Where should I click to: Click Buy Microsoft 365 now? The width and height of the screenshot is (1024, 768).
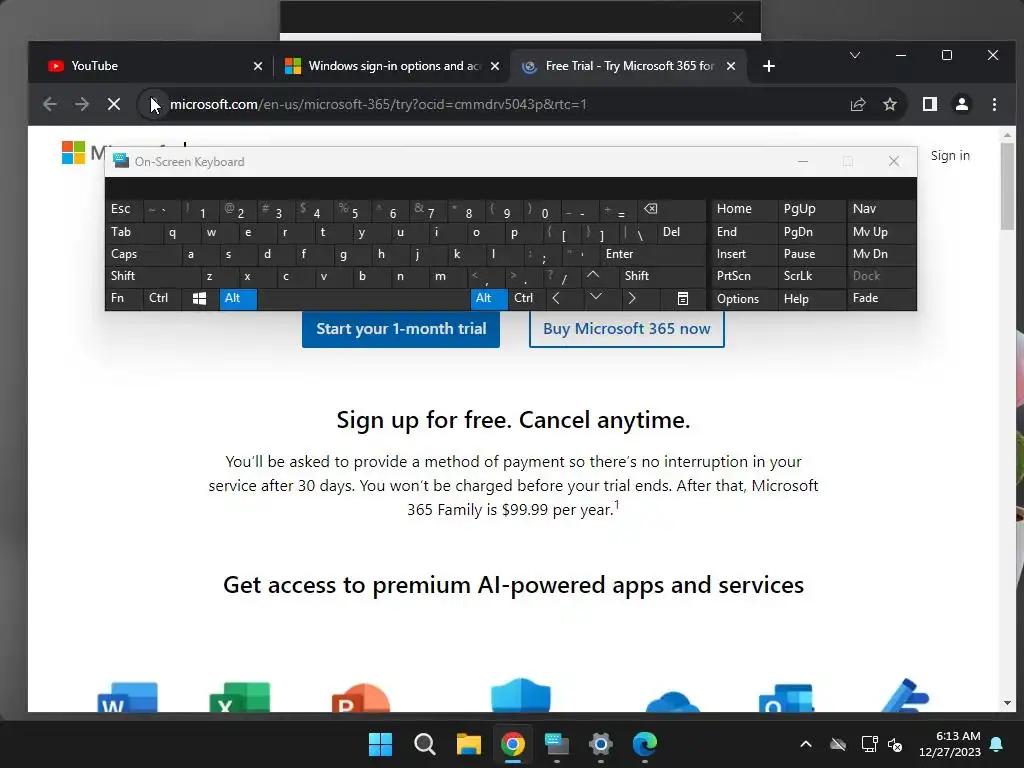pyautogui.click(x=626, y=328)
